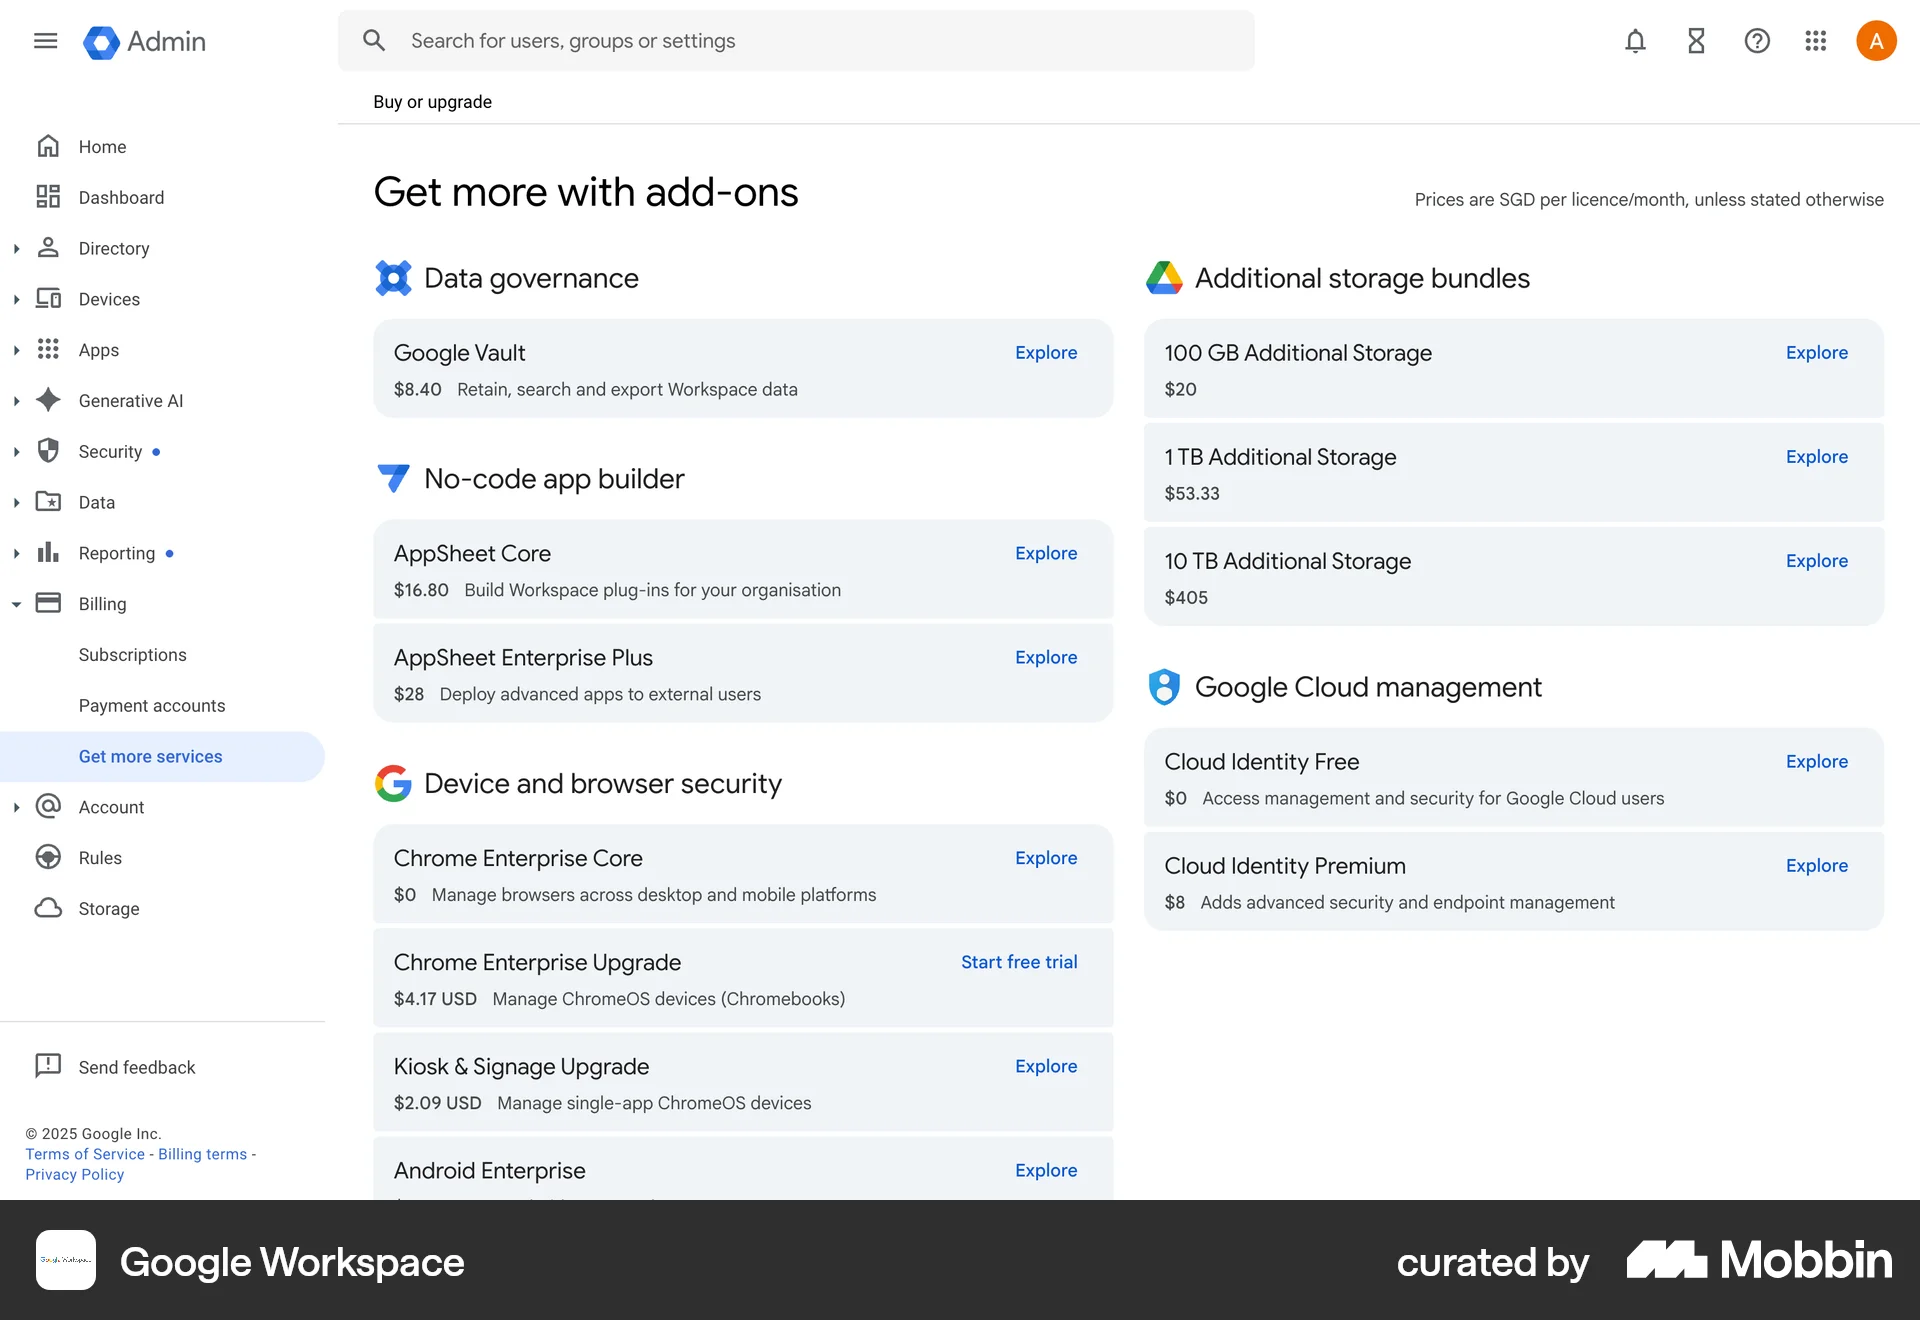Screen dimensions: 1920x1320
Task: Explore the Google Vault add-on
Action: 1045,353
